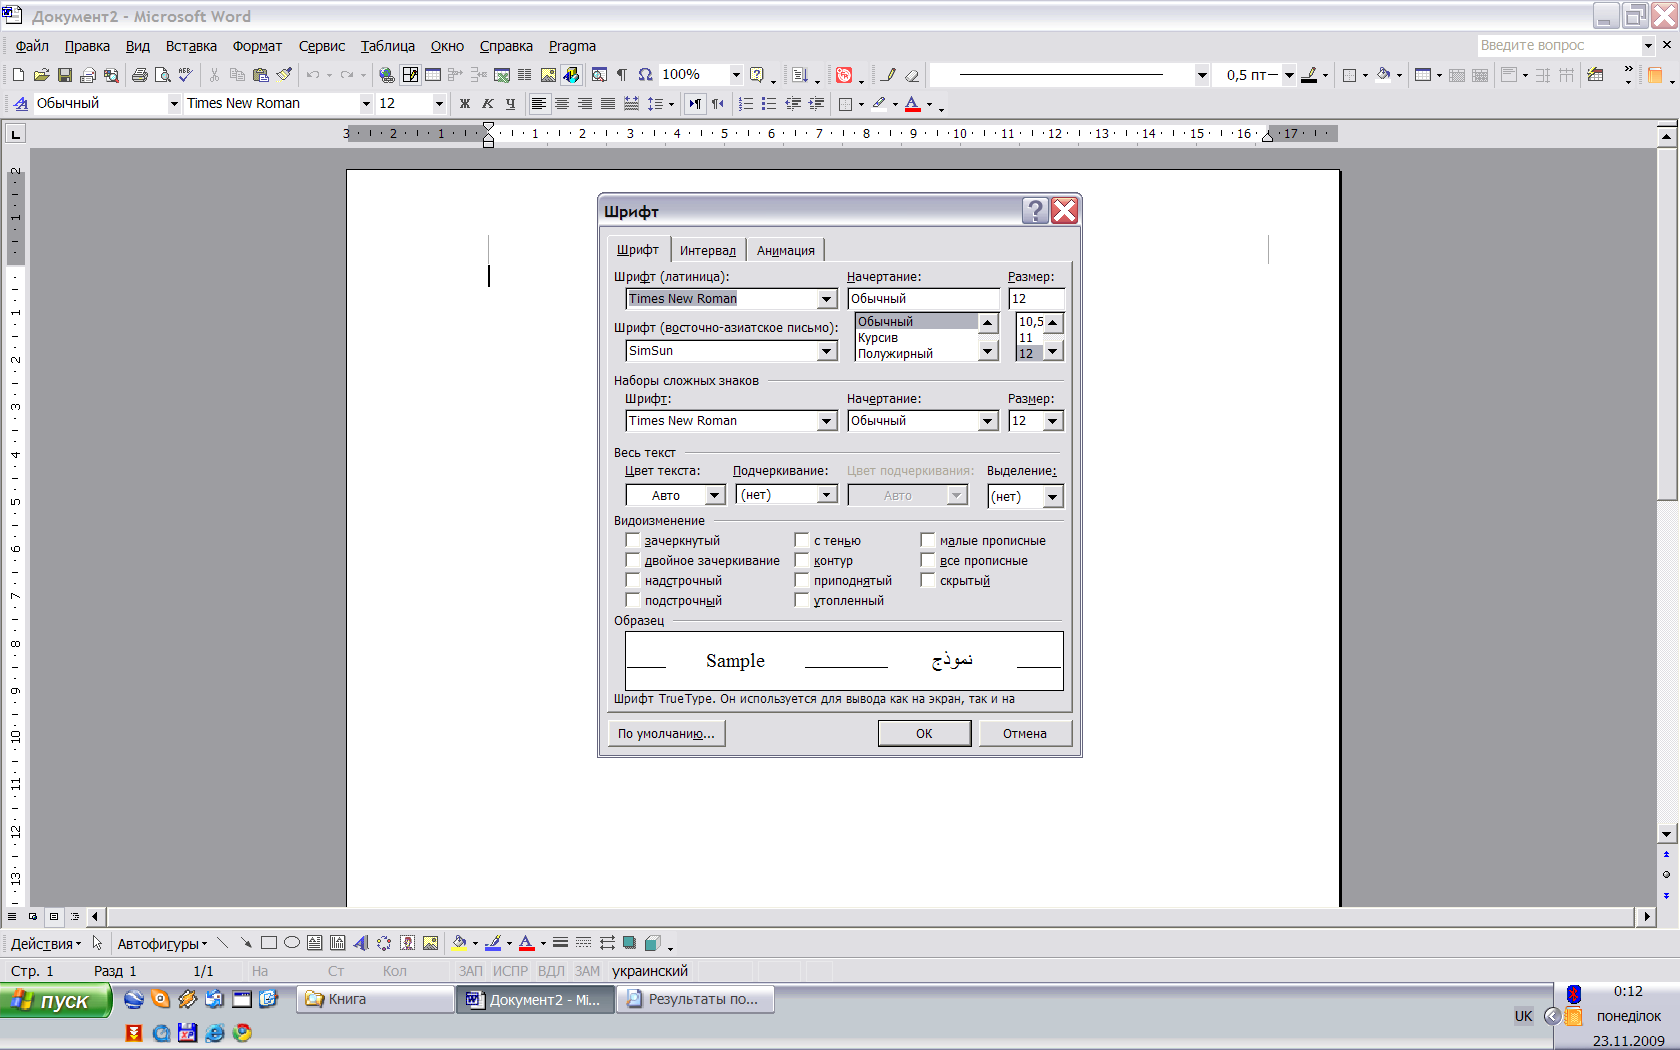Open Цвет текста color dropdown
The height and width of the screenshot is (1050, 1680).
click(x=714, y=495)
